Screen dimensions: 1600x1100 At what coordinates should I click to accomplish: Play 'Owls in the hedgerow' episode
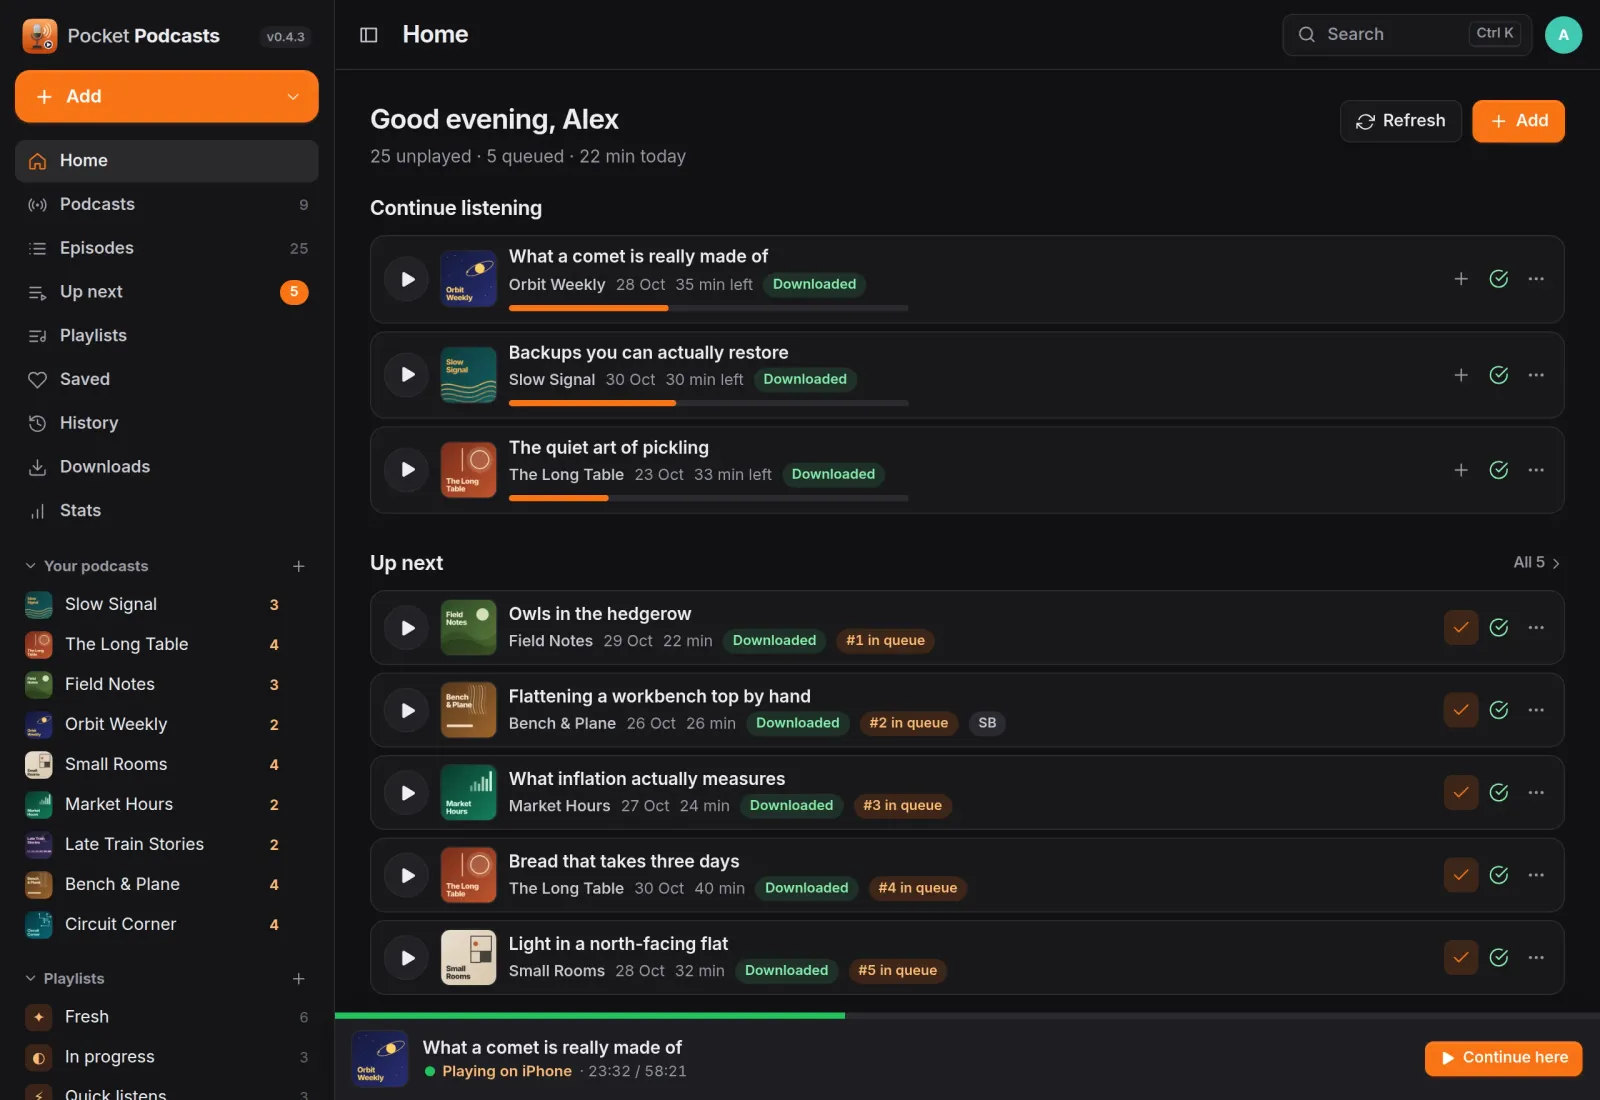click(x=408, y=628)
